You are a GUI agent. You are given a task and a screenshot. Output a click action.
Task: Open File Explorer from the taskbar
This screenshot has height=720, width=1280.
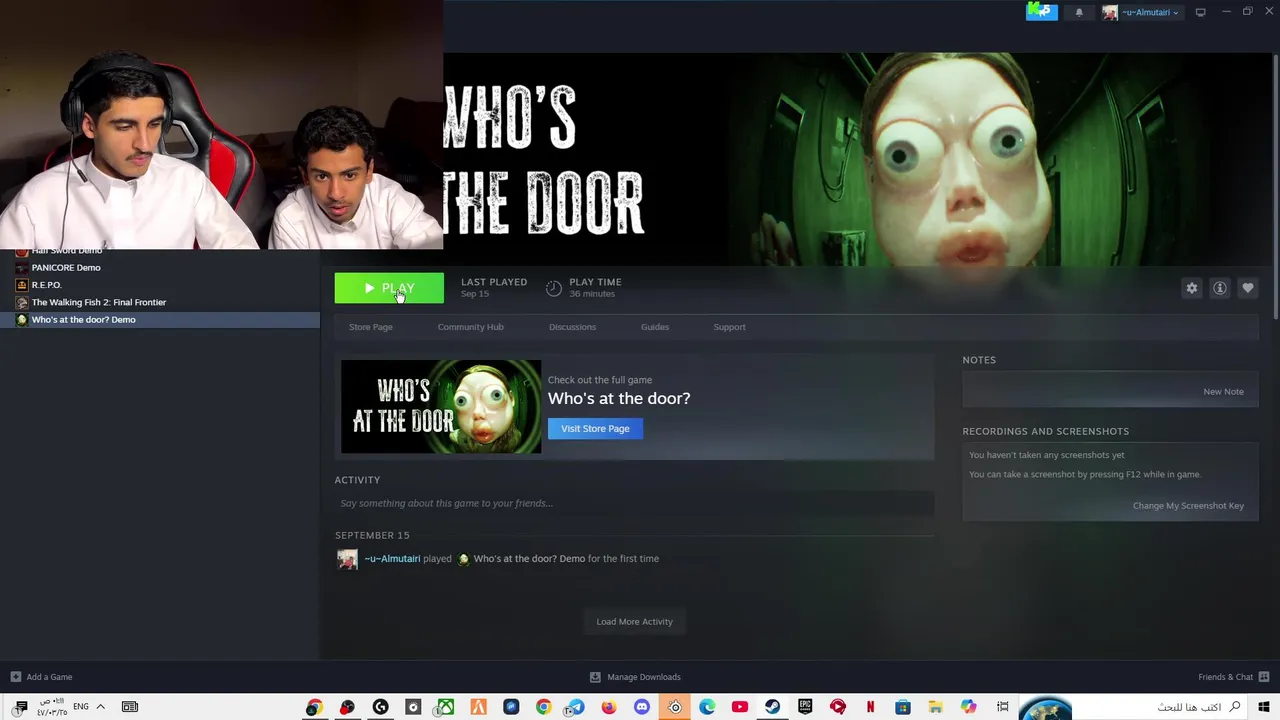point(935,707)
